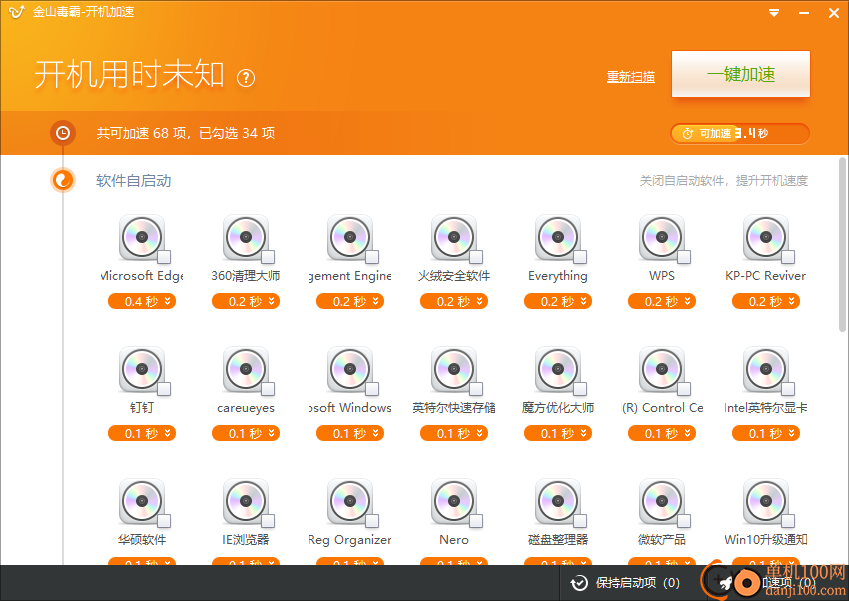Click the 华硕软件 startup icon
The height and width of the screenshot is (601, 849).
coord(142,501)
